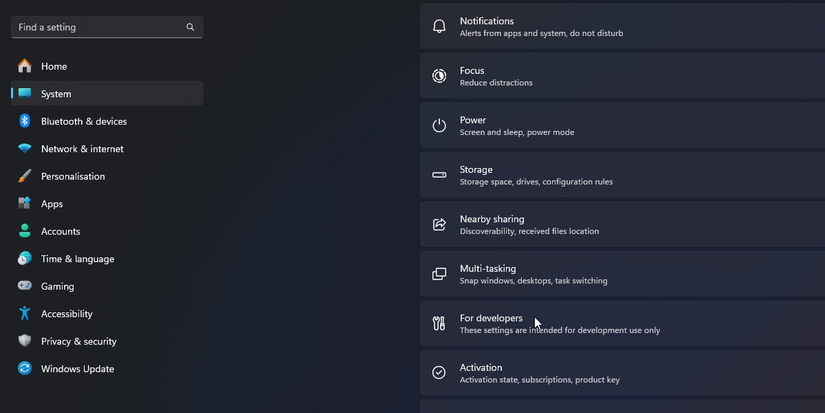Image resolution: width=825 pixels, height=413 pixels.
Task: Click the Nearby sharing icon
Action: click(439, 225)
